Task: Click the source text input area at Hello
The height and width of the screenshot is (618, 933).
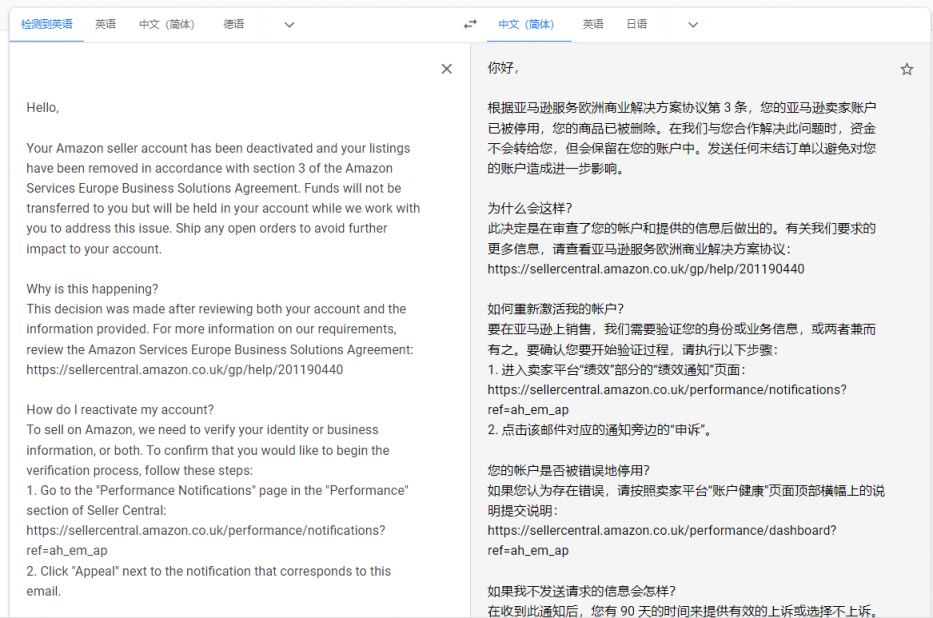Action: [42, 108]
